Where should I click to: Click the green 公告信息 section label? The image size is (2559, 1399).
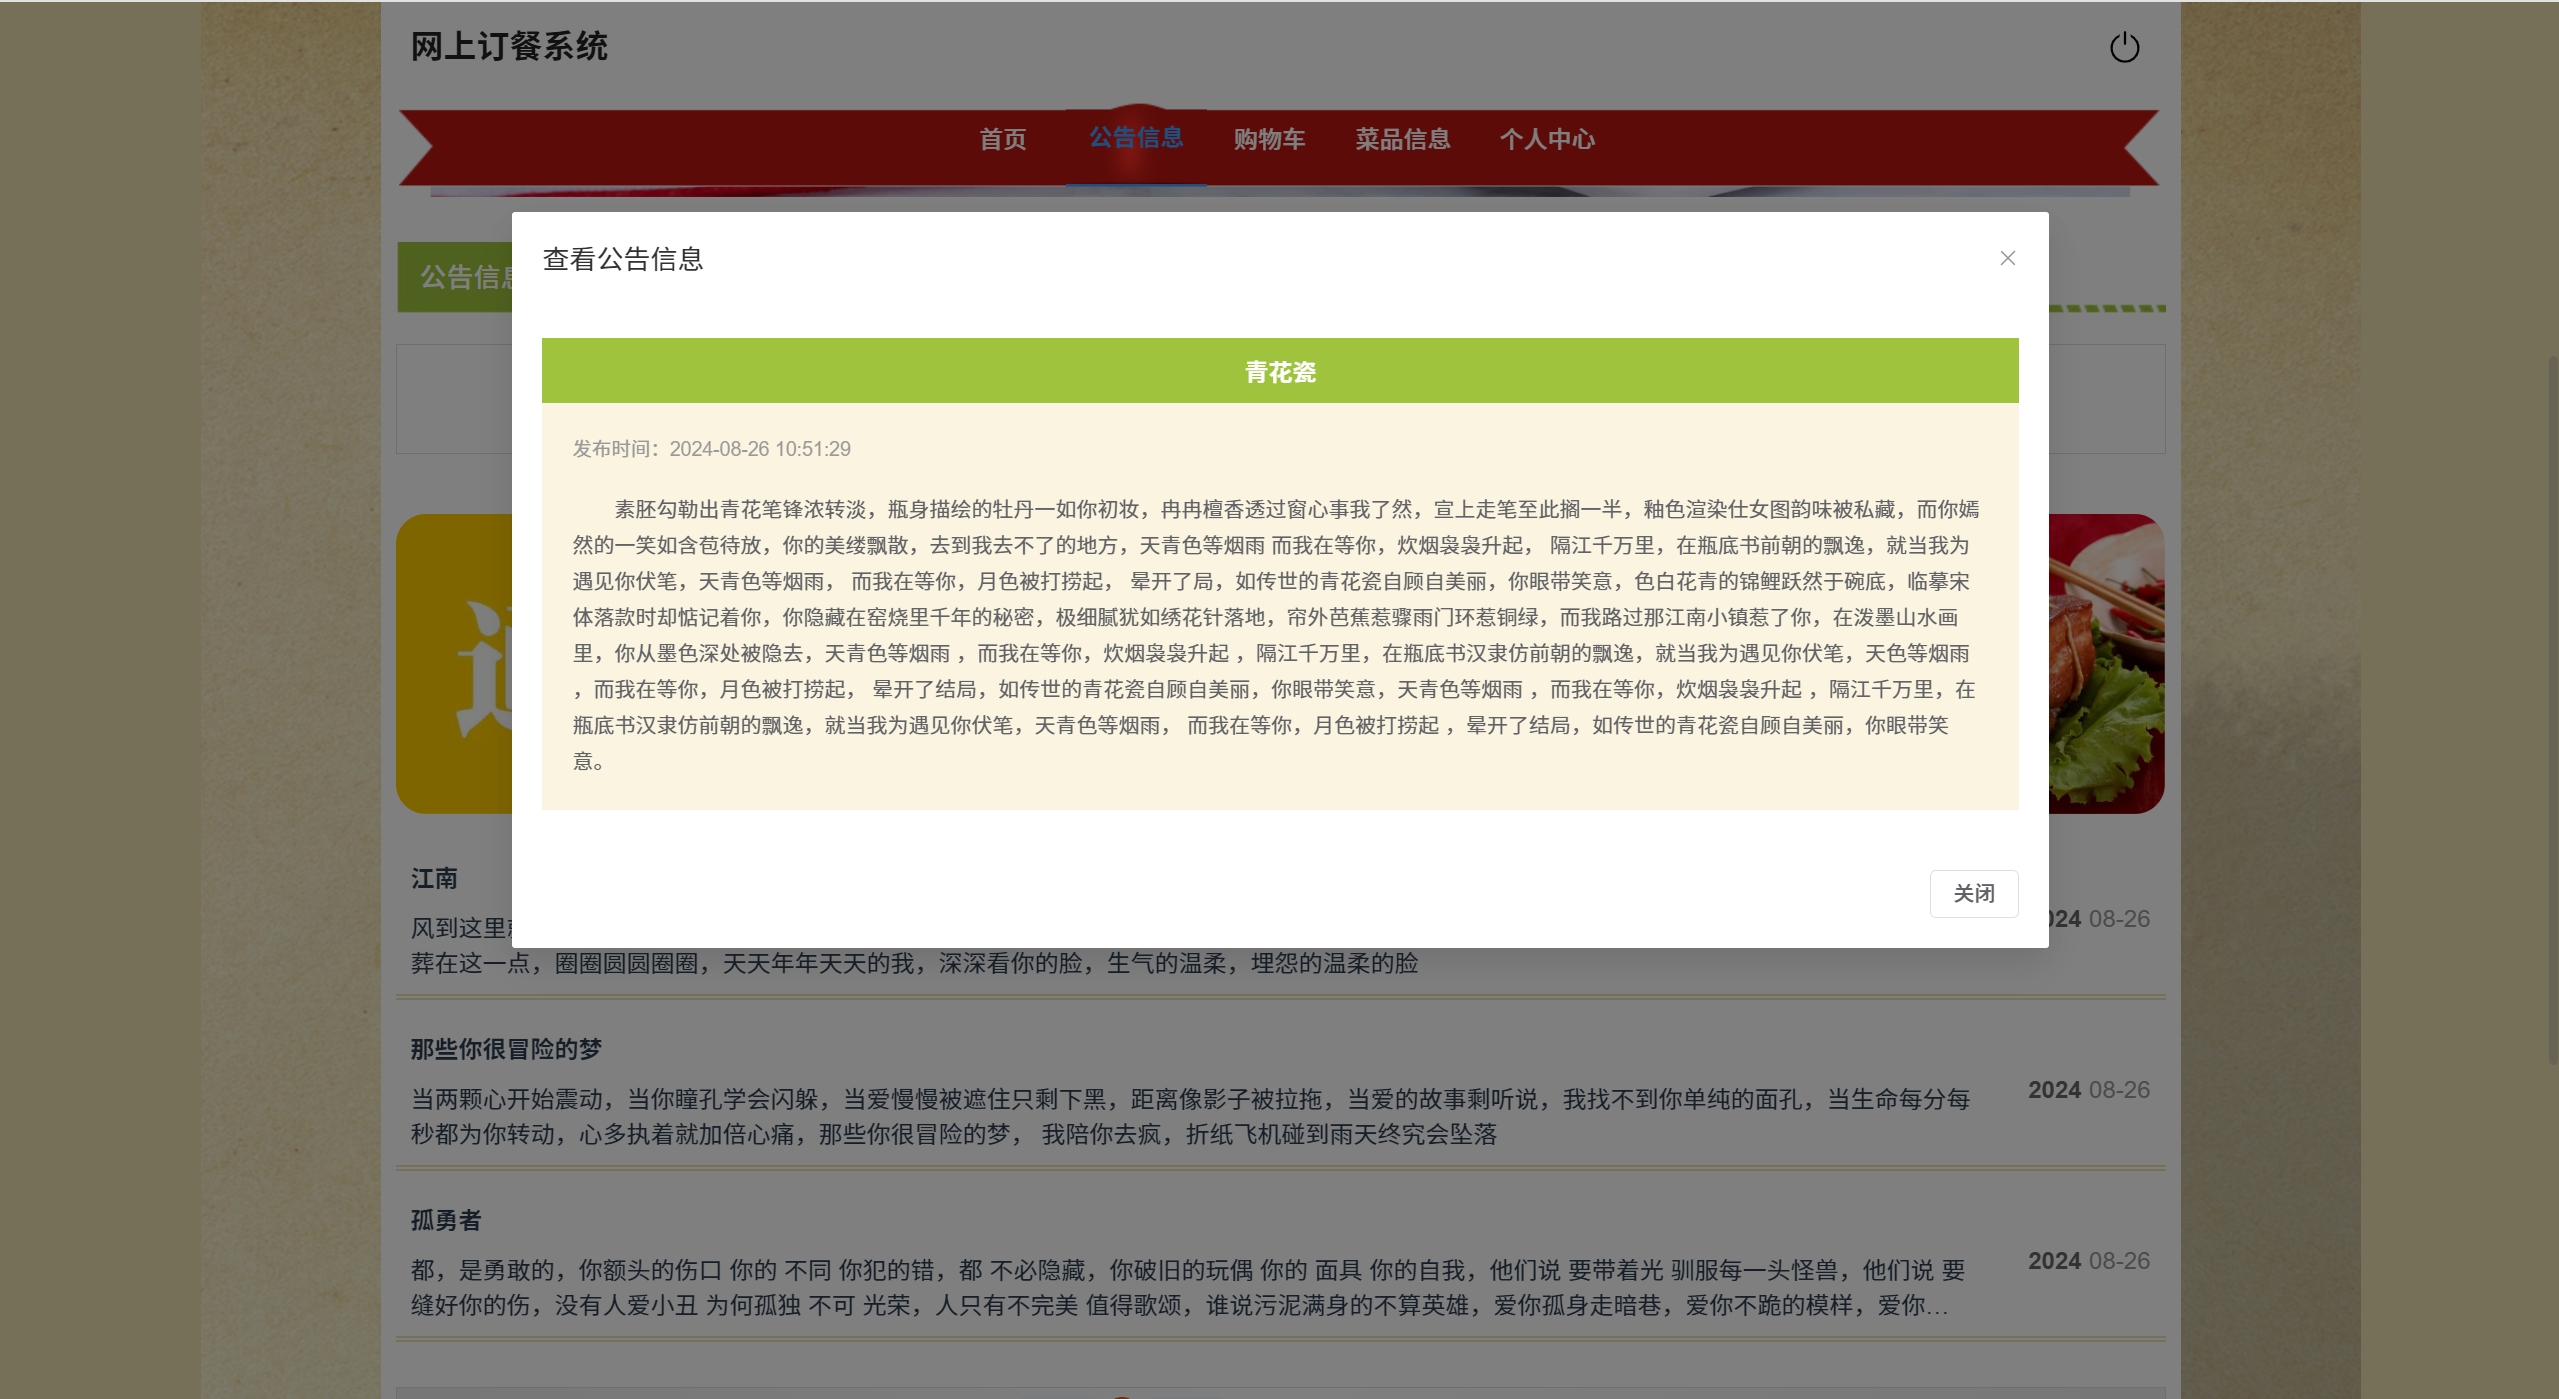point(456,277)
